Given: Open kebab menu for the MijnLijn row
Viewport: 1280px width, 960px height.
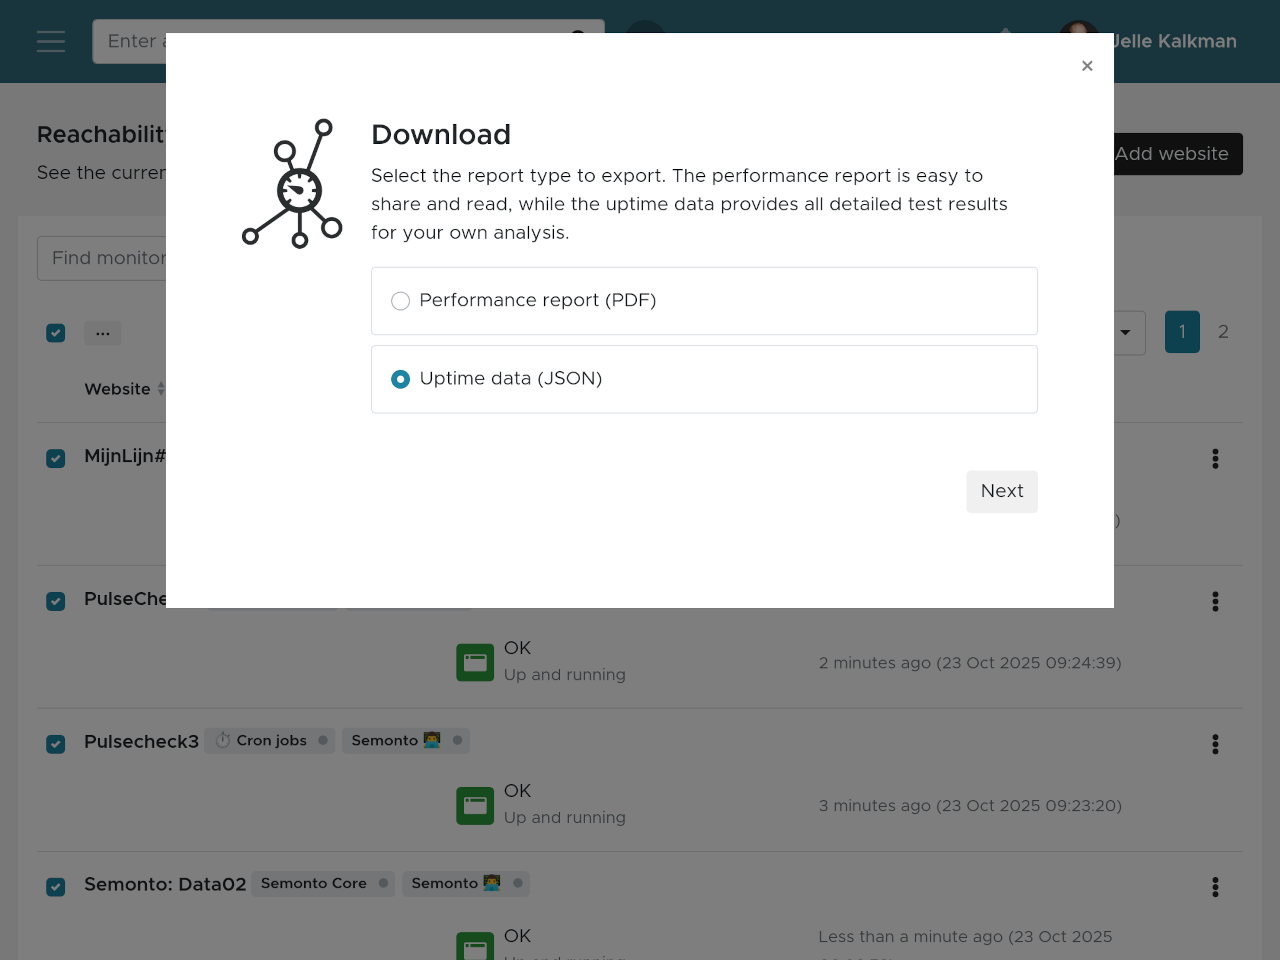Looking at the screenshot, I should pos(1215,459).
